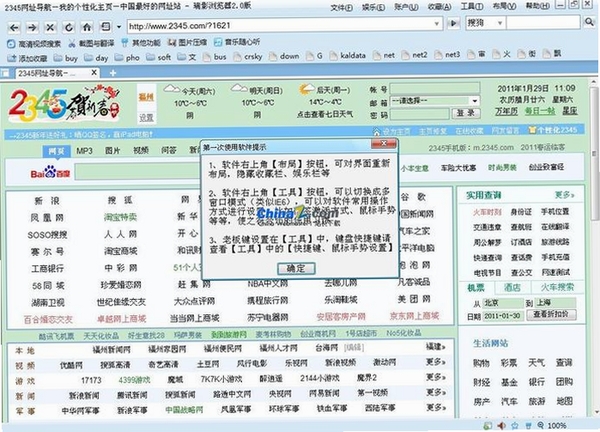Open the 文件(F) menu

coord(341,7)
